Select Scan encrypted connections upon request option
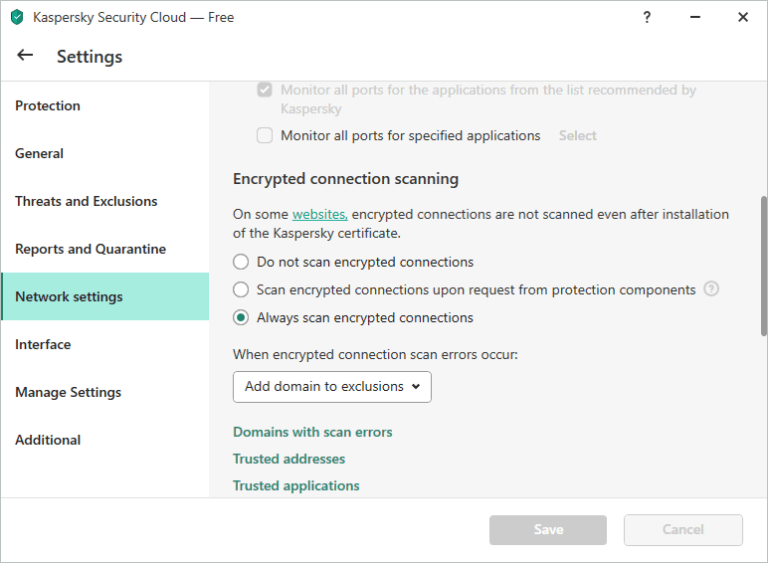The image size is (768, 563). [x=240, y=290]
